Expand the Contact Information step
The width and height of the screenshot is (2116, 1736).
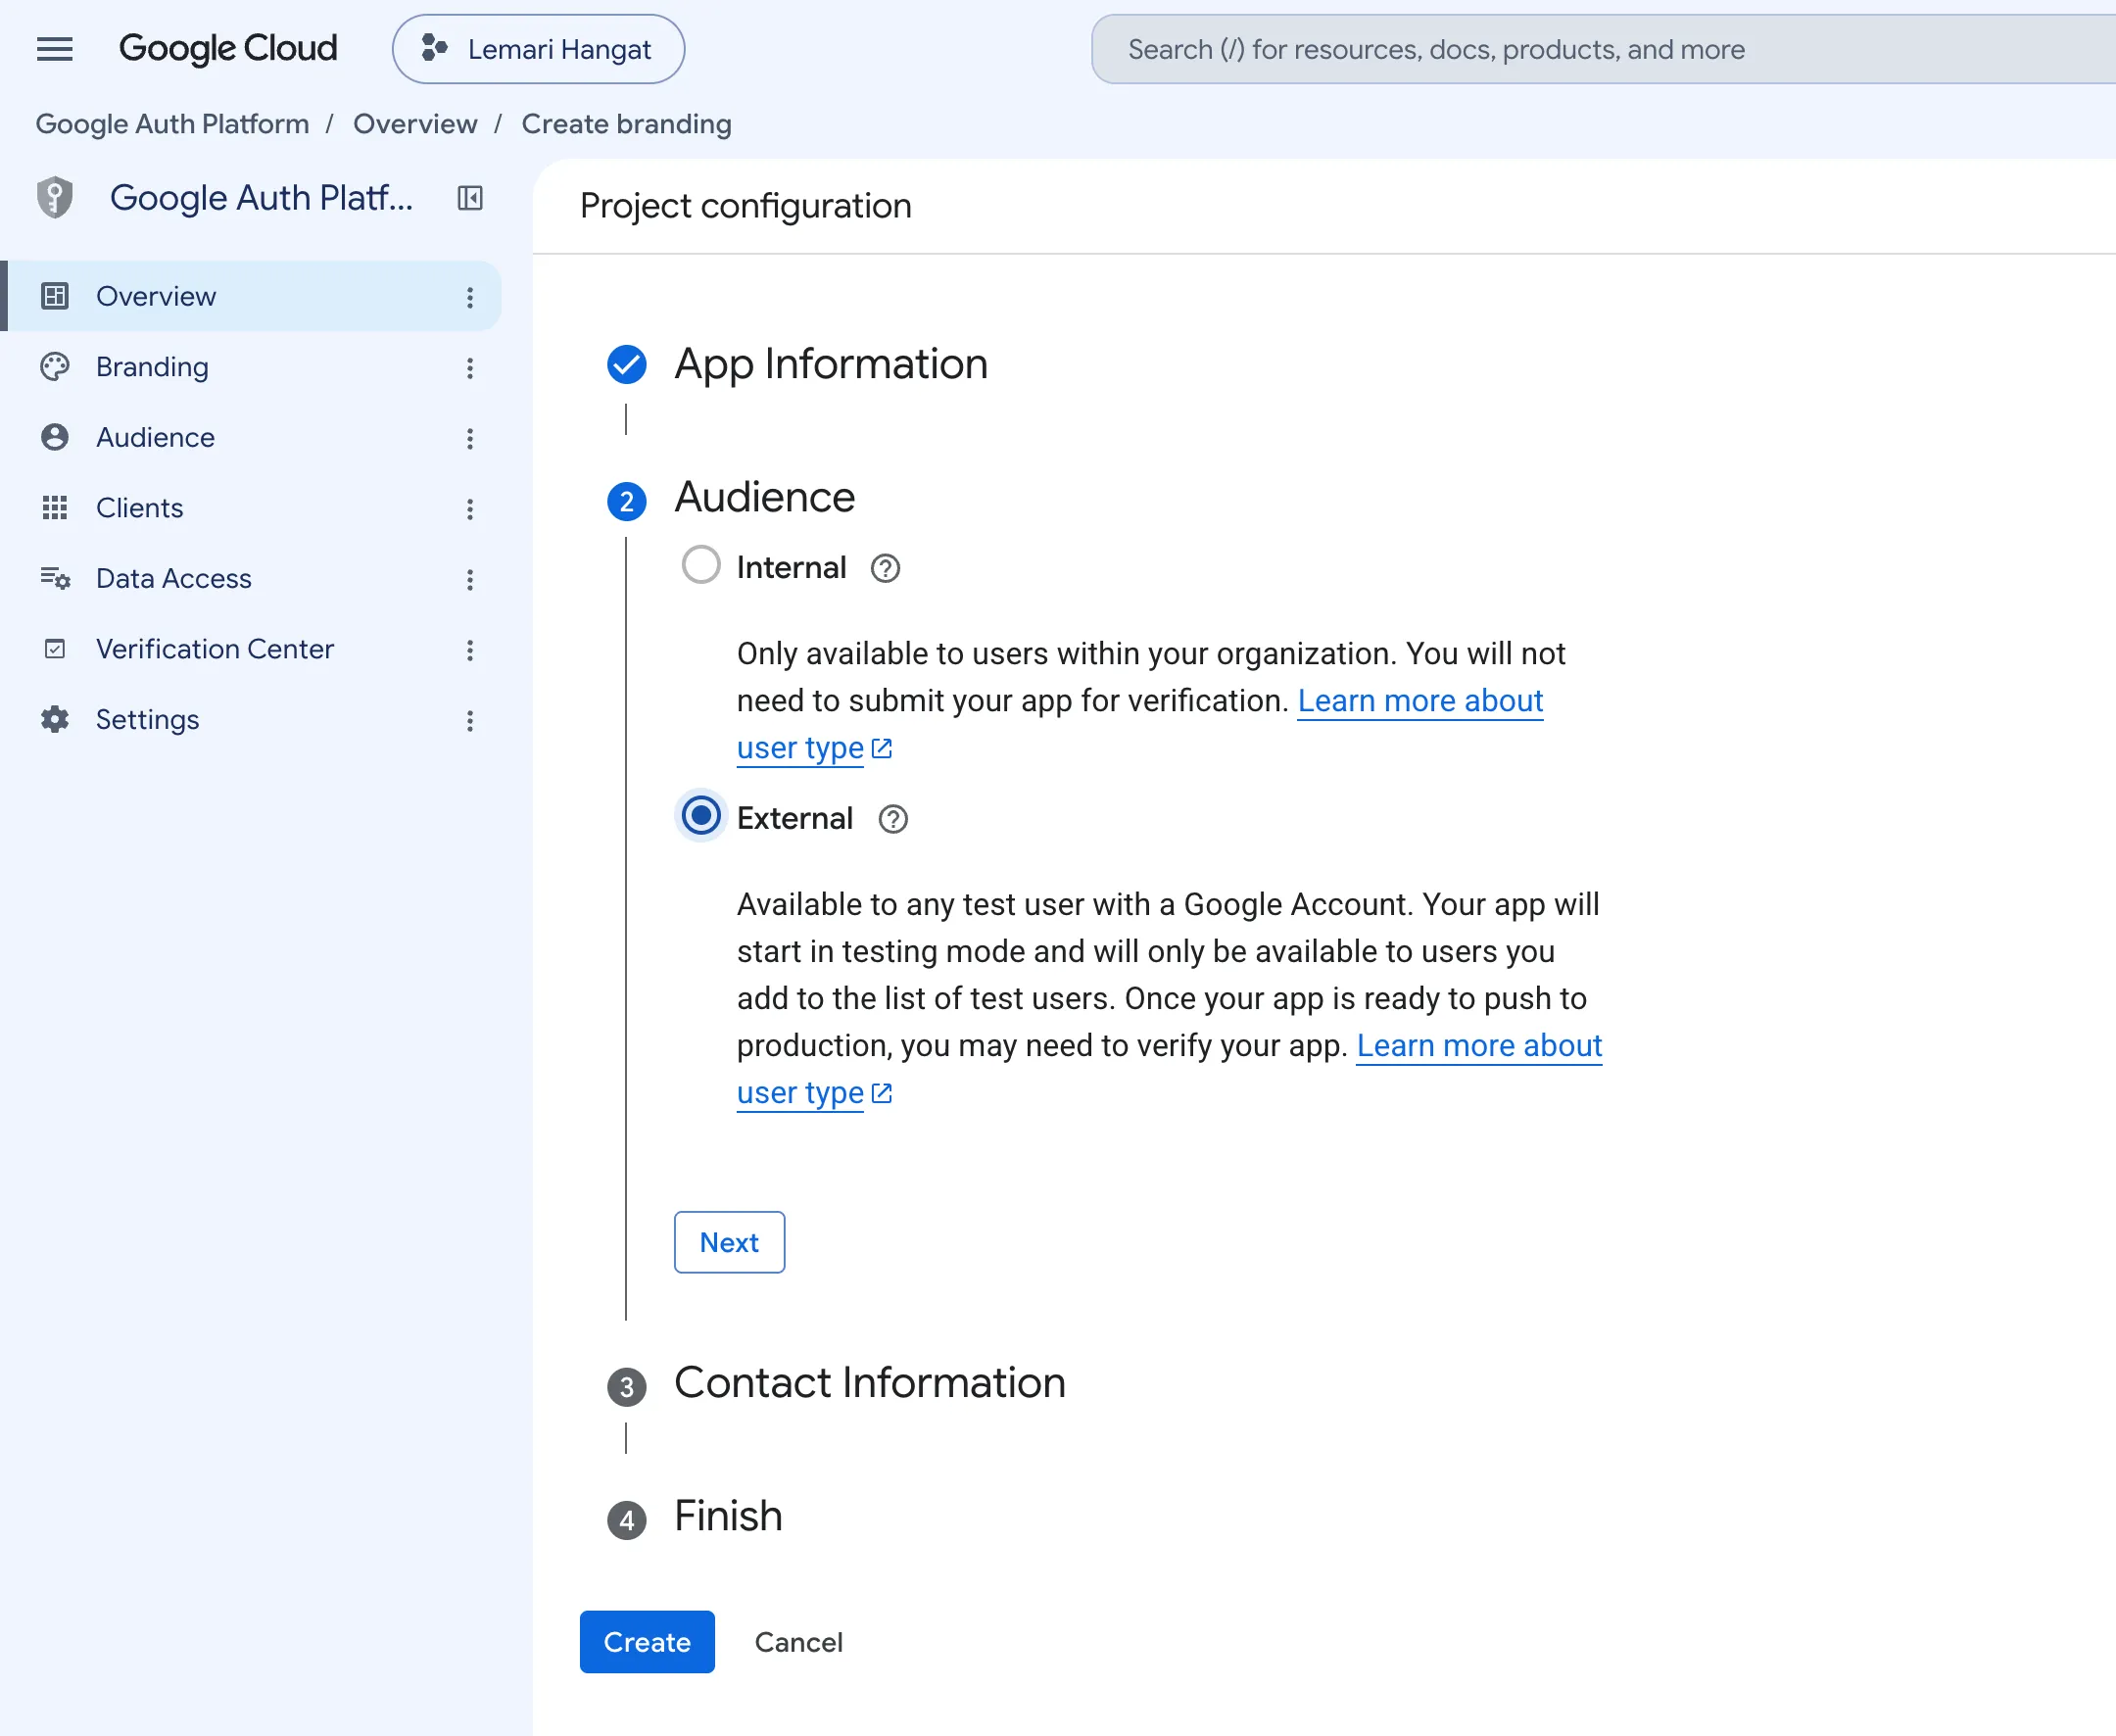click(x=870, y=1382)
